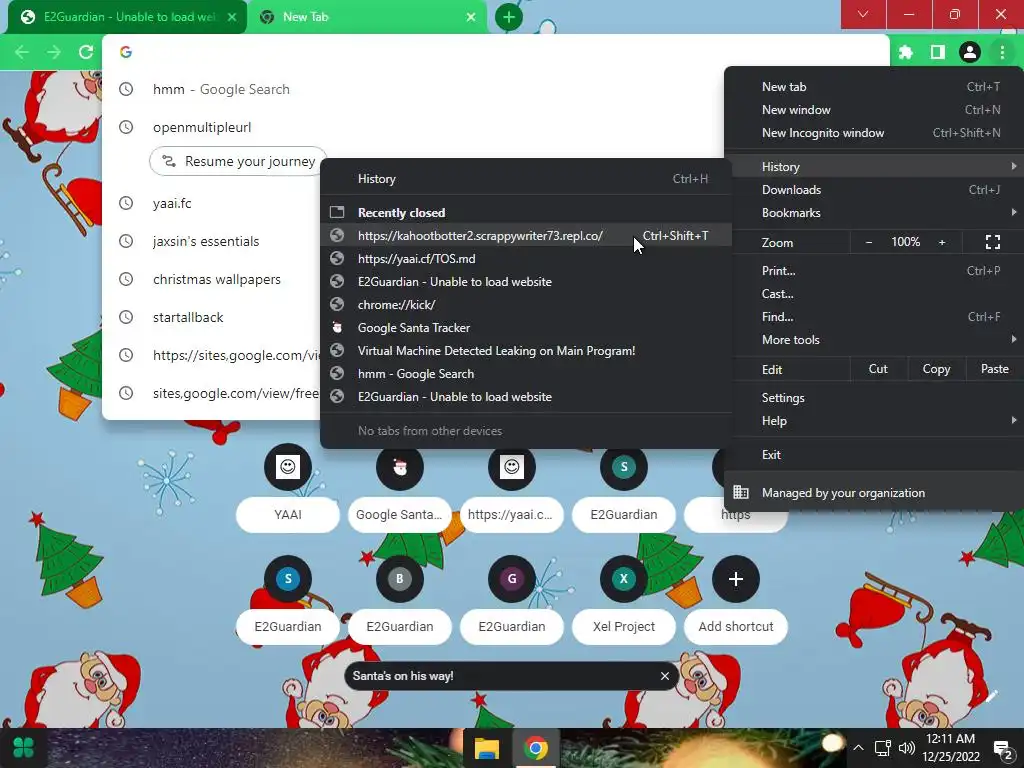Open the network tray icon
Viewport: 1024px width, 768px height.
[883, 748]
